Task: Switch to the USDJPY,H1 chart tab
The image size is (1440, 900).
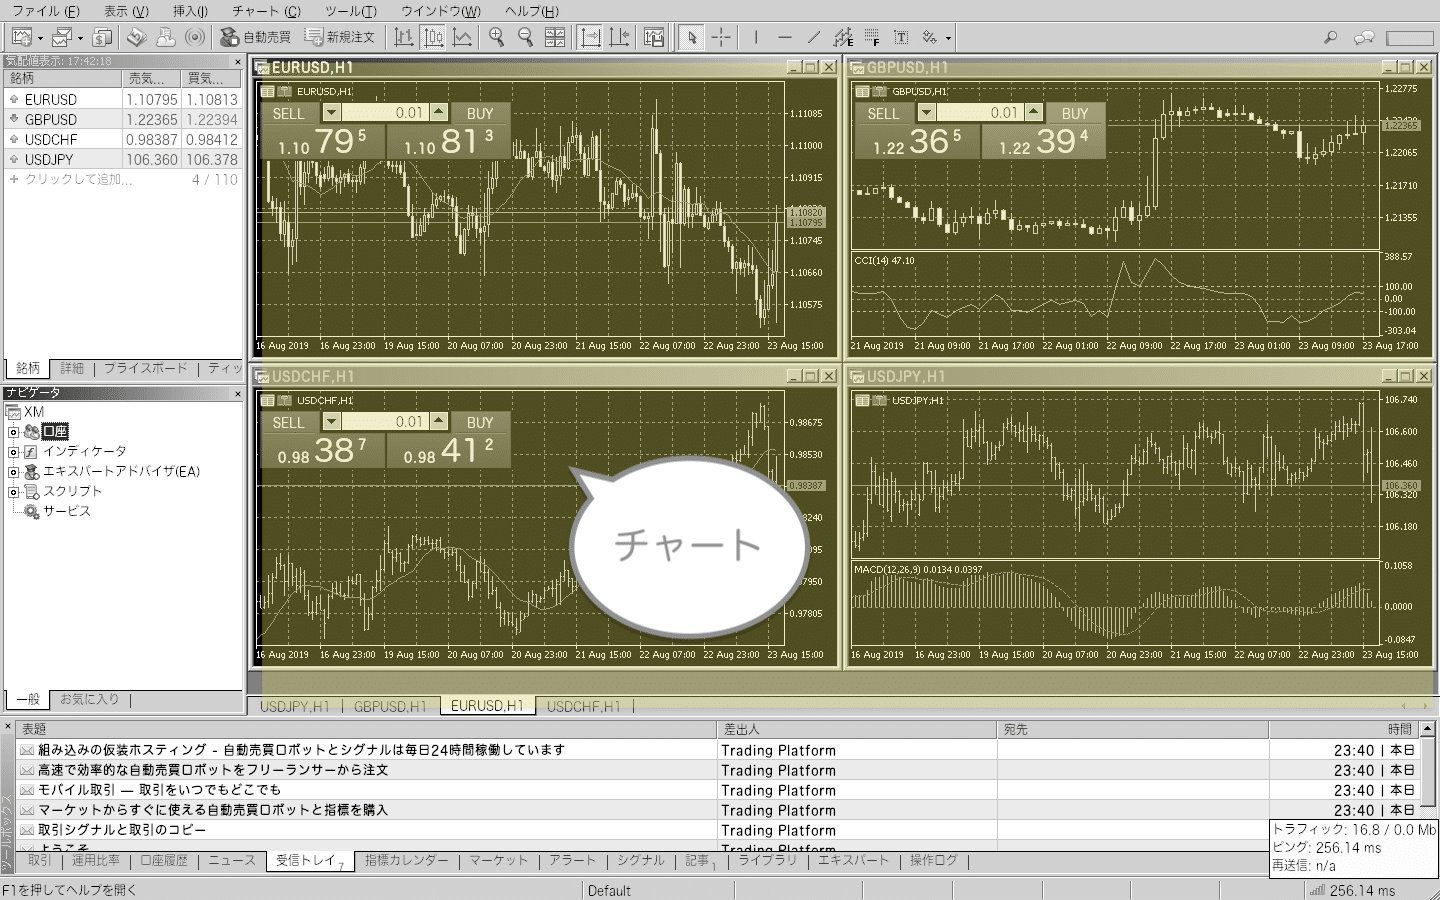Action: point(294,706)
